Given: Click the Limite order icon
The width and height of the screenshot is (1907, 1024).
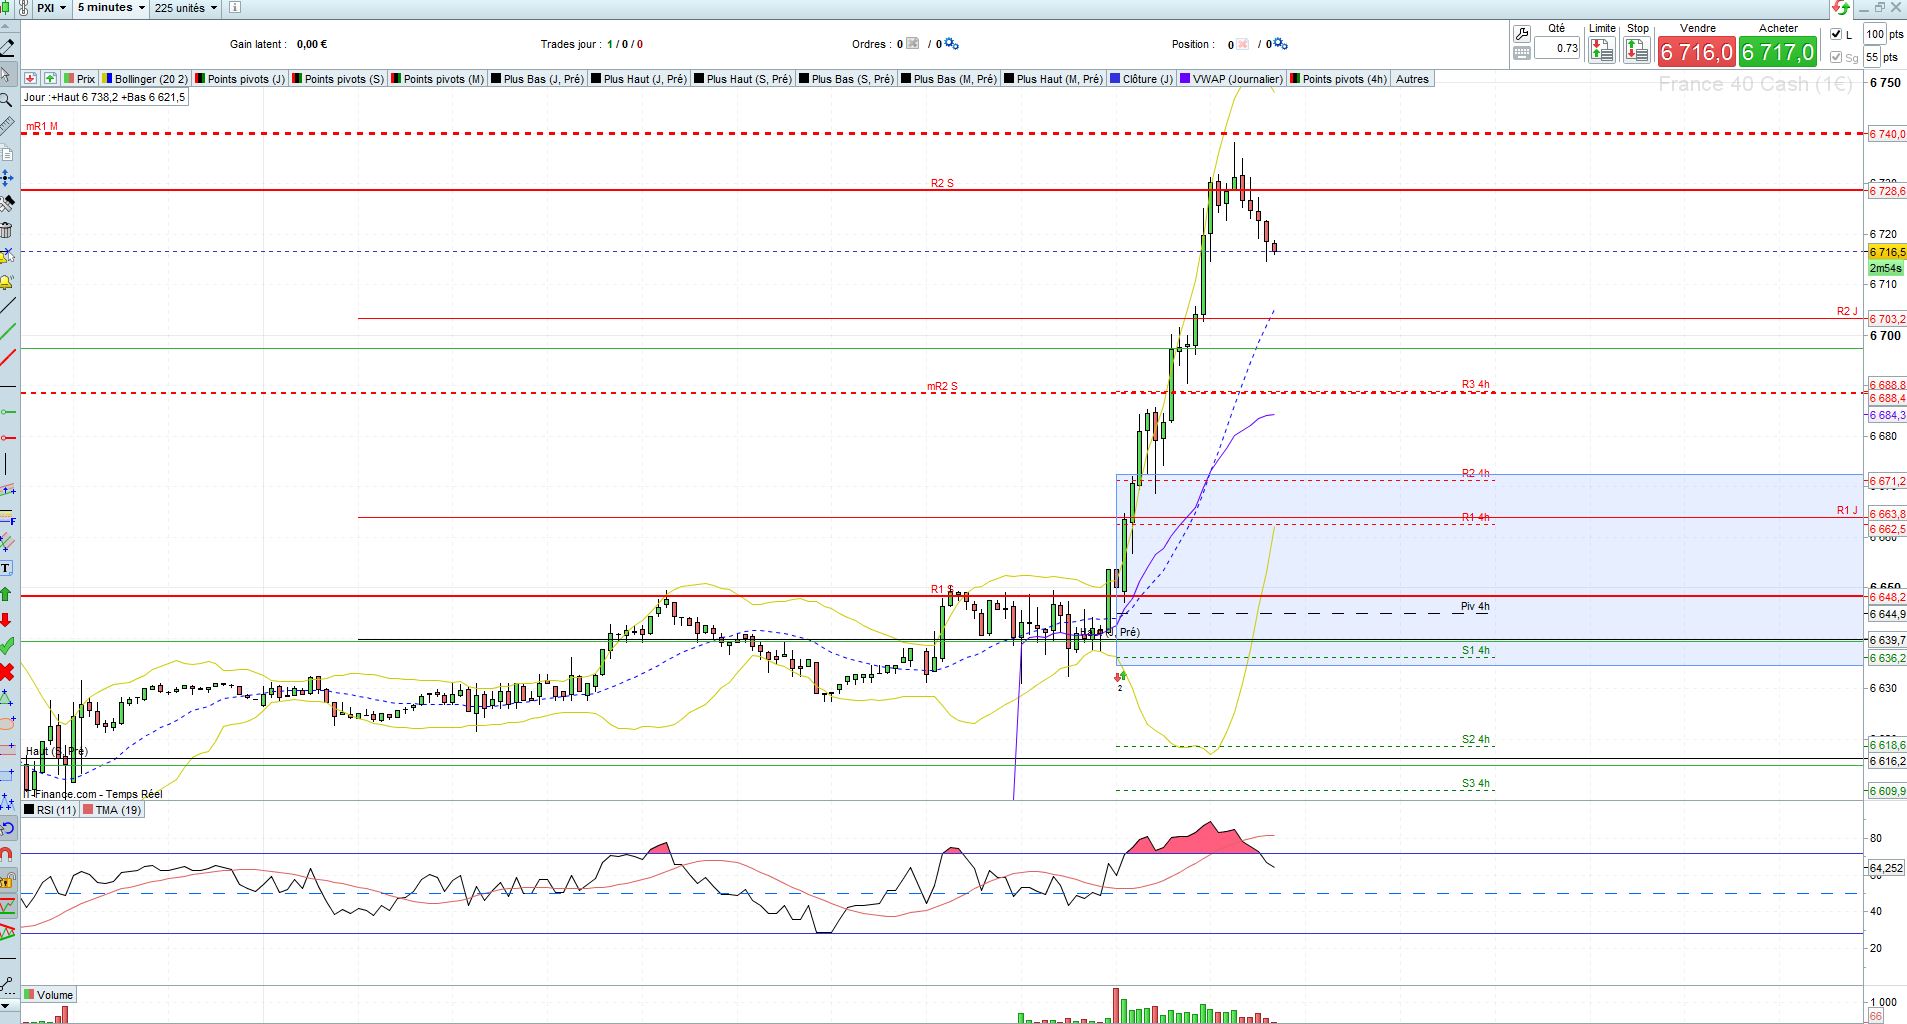Looking at the screenshot, I should 1602,50.
